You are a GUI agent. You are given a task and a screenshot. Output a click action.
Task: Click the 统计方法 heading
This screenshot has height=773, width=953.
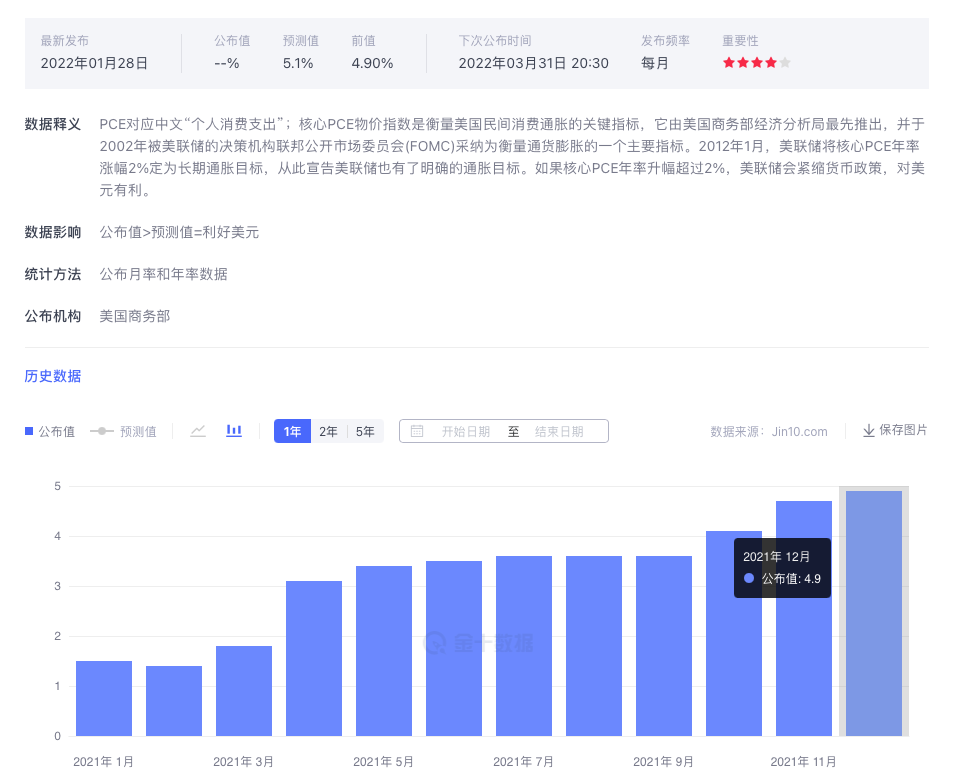click(x=53, y=274)
